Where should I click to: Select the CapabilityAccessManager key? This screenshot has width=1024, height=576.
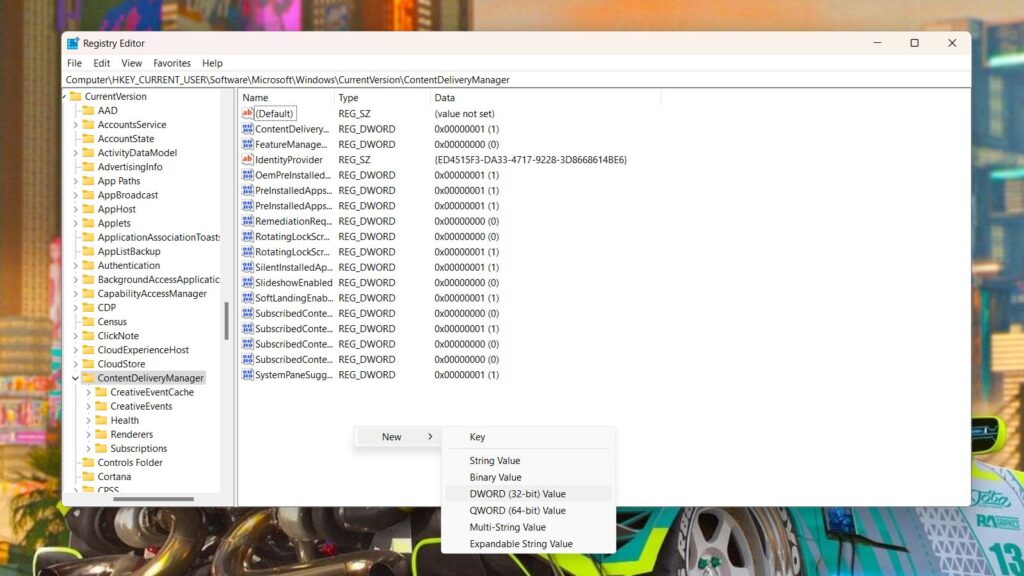[152, 294]
